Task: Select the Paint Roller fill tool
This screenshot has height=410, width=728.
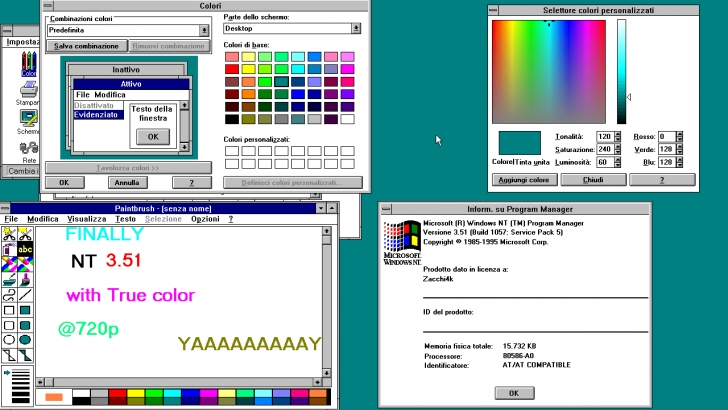Action: (9, 280)
